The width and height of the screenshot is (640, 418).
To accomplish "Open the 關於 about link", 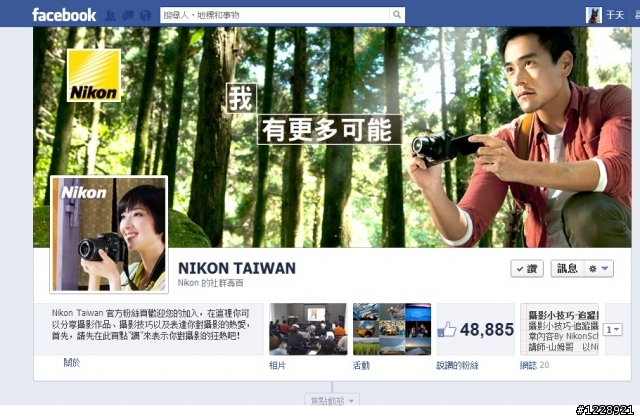I will pyautogui.click(x=72, y=362).
